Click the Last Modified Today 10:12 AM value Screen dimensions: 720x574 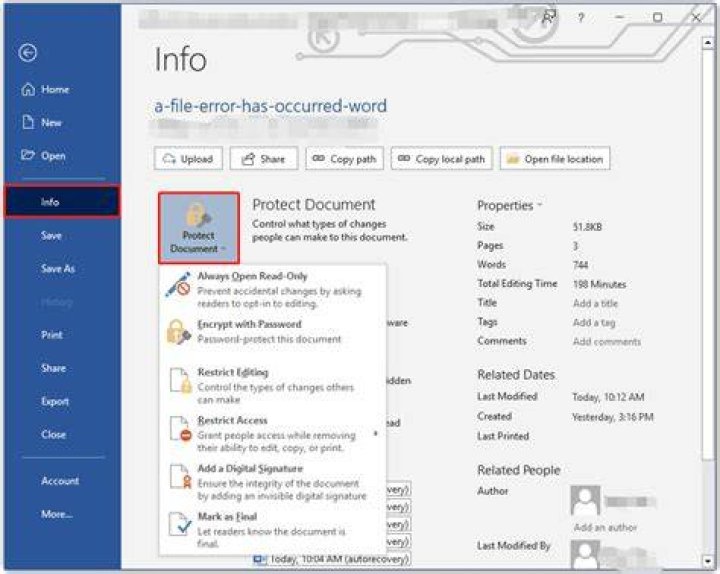(608, 397)
